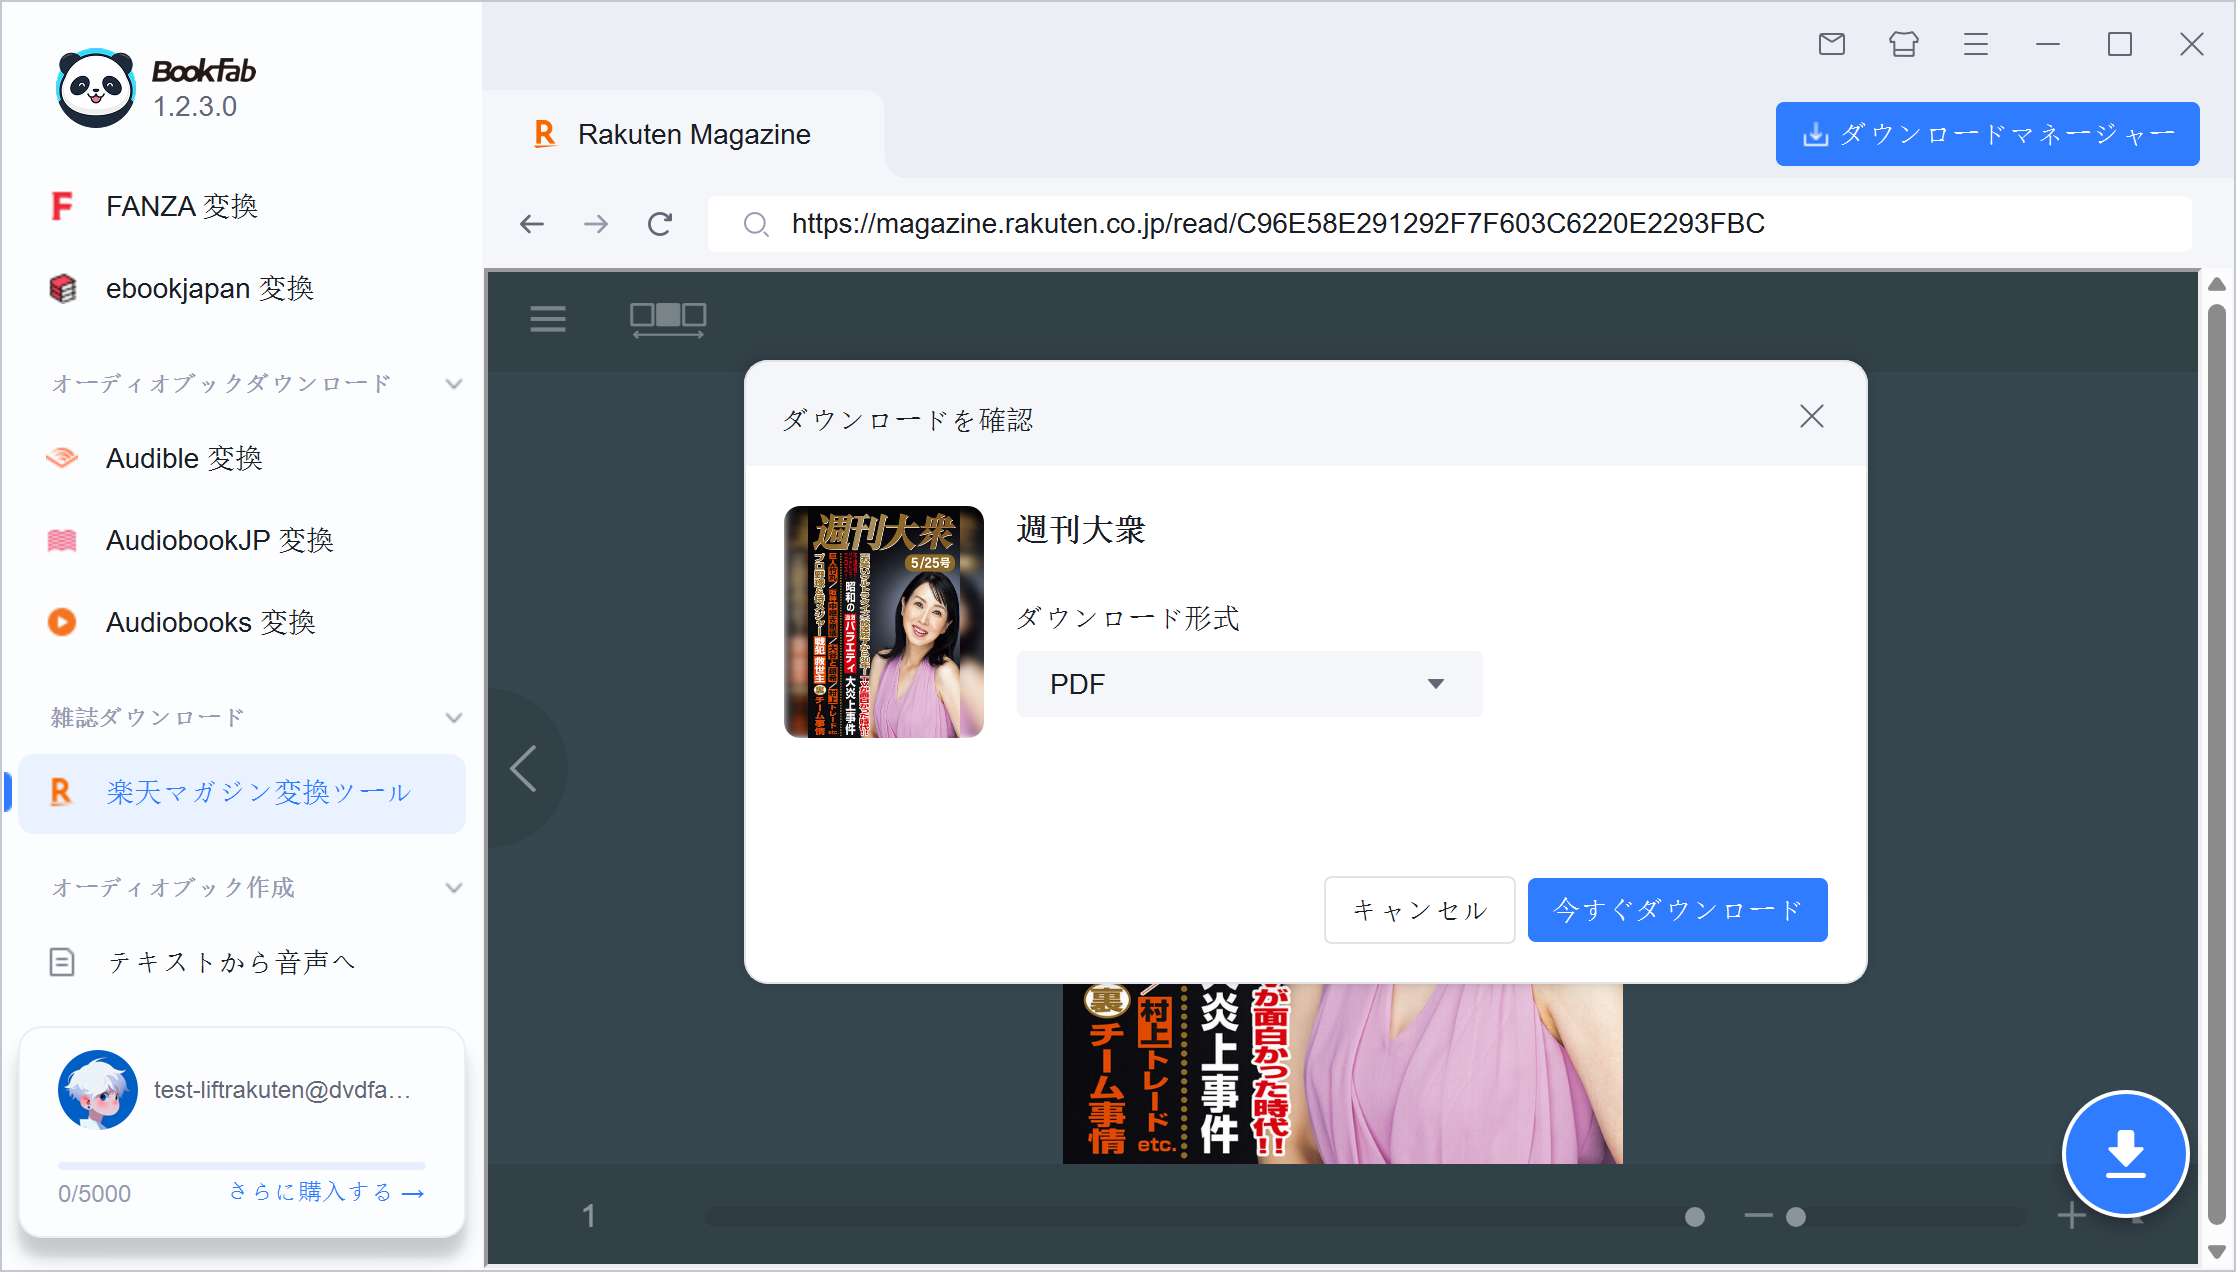
Task: Click the Audible orange icon
Action: [x=62, y=458]
